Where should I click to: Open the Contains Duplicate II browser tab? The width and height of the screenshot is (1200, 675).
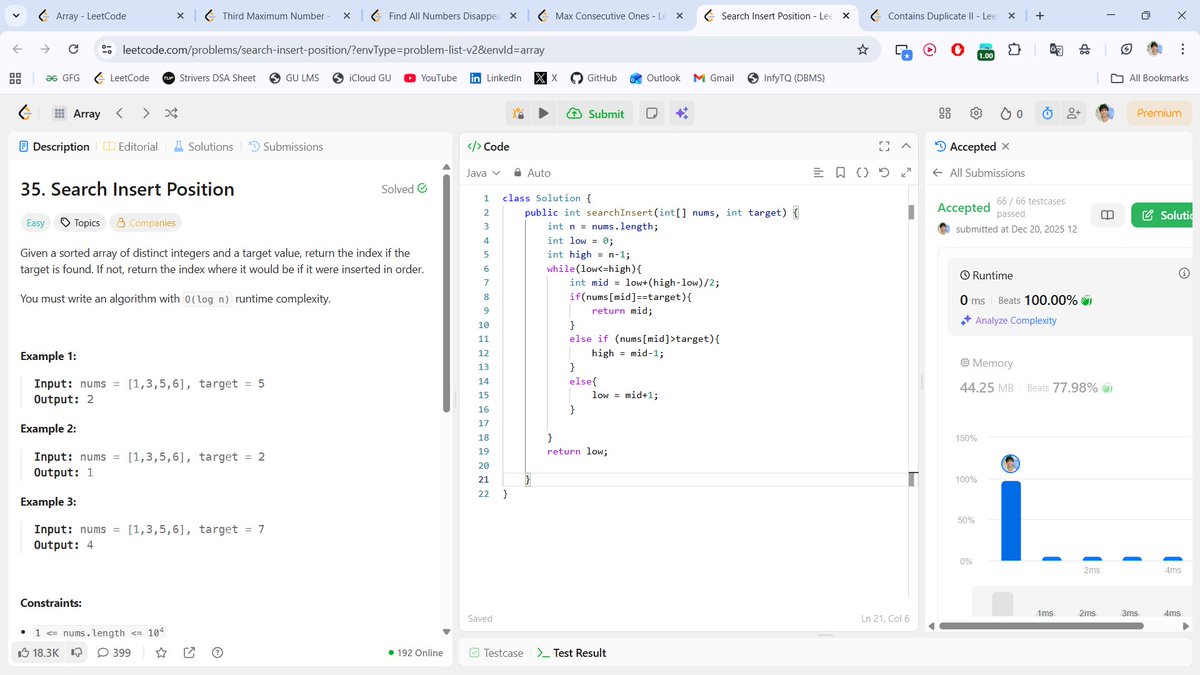pyautogui.click(x=938, y=16)
